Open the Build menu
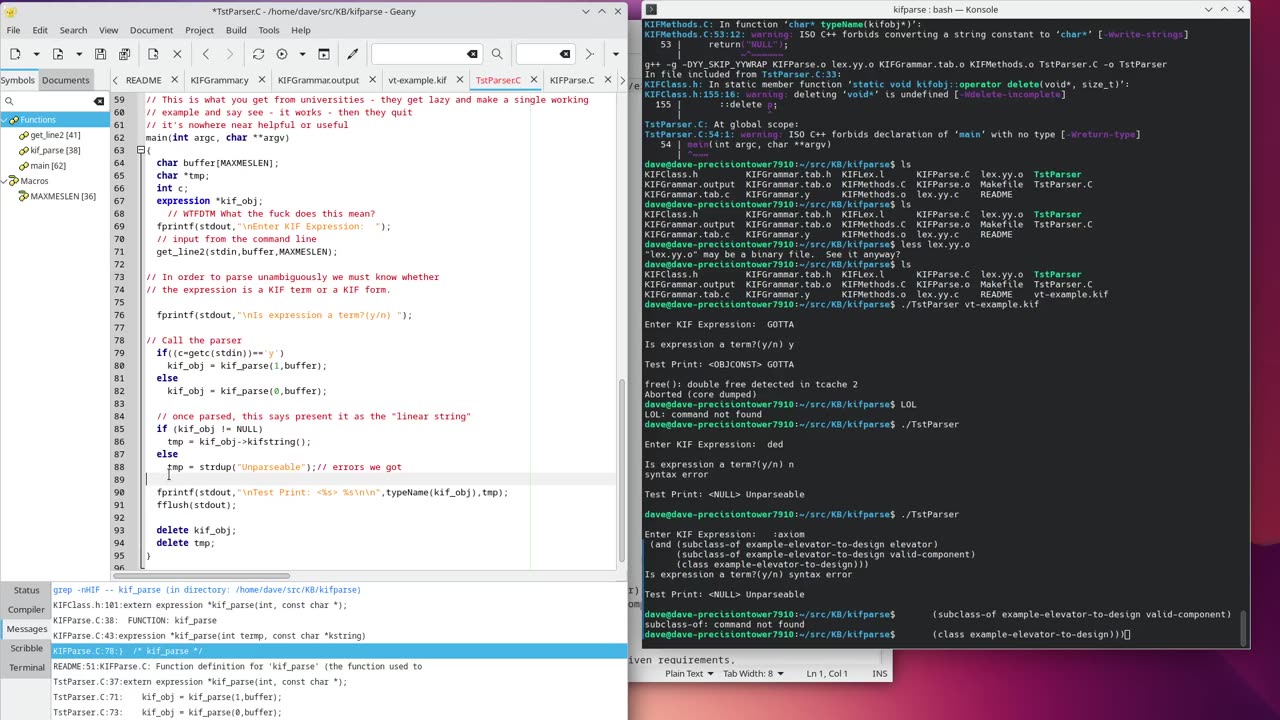This screenshot has height=720, width=1280. (236, 30)
